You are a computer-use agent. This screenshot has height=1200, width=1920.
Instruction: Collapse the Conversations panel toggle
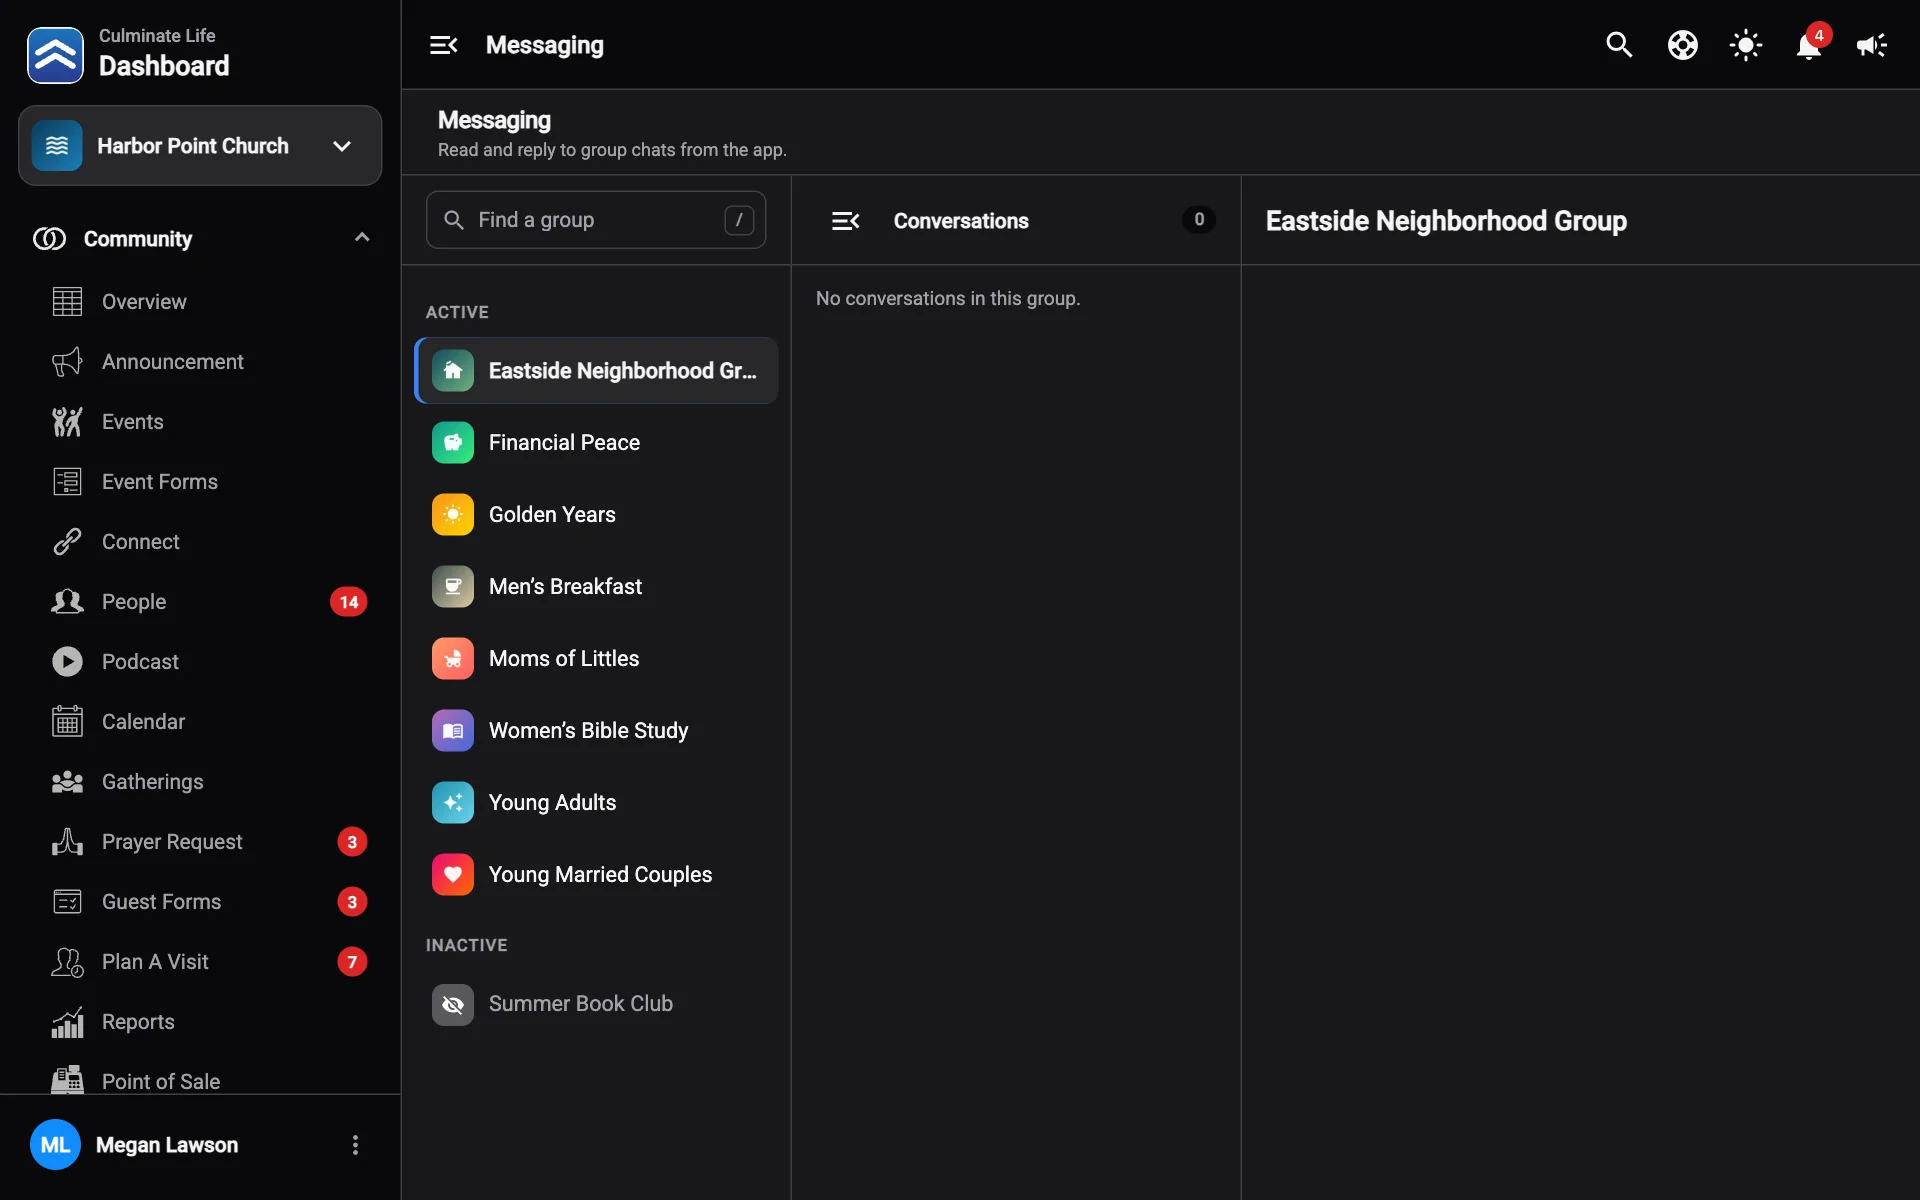pyautogui.click(x=845, y=221)
